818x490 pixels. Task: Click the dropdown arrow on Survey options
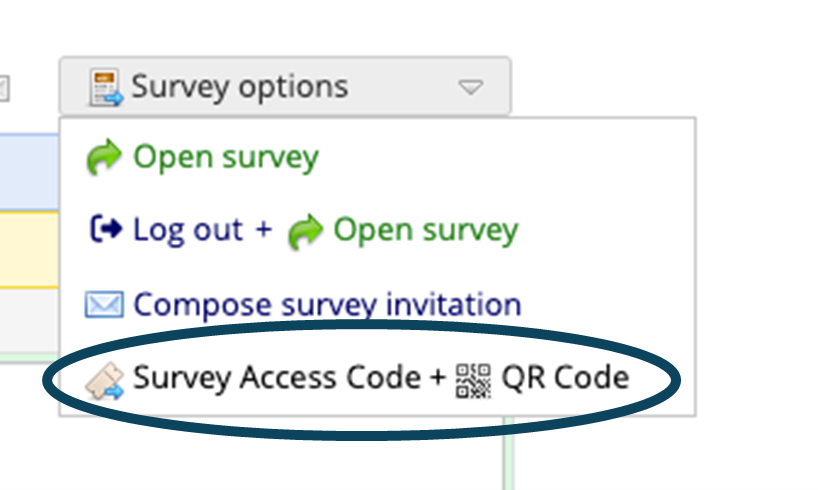pyautogui.click(x=470, y=87)
